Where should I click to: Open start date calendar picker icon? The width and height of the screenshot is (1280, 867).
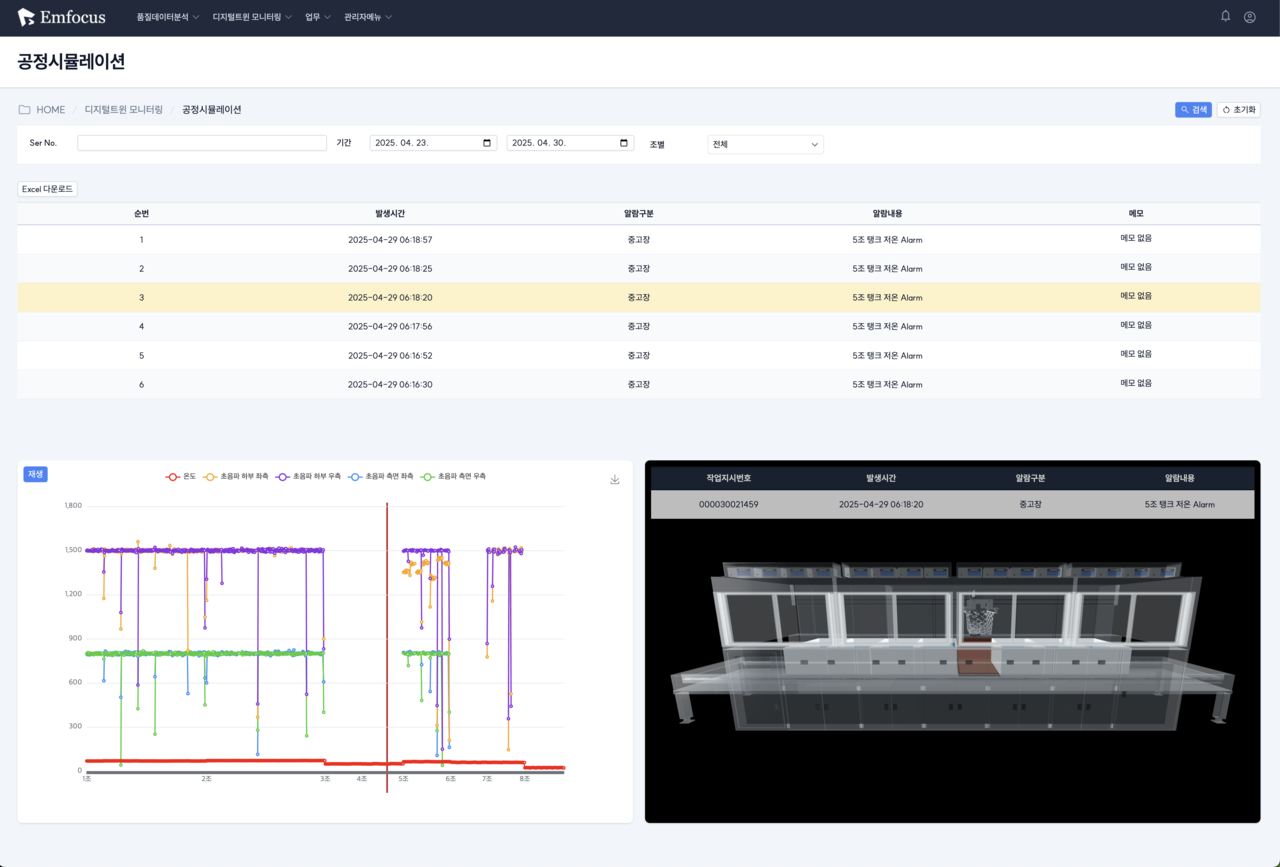(x=488, y=143)
